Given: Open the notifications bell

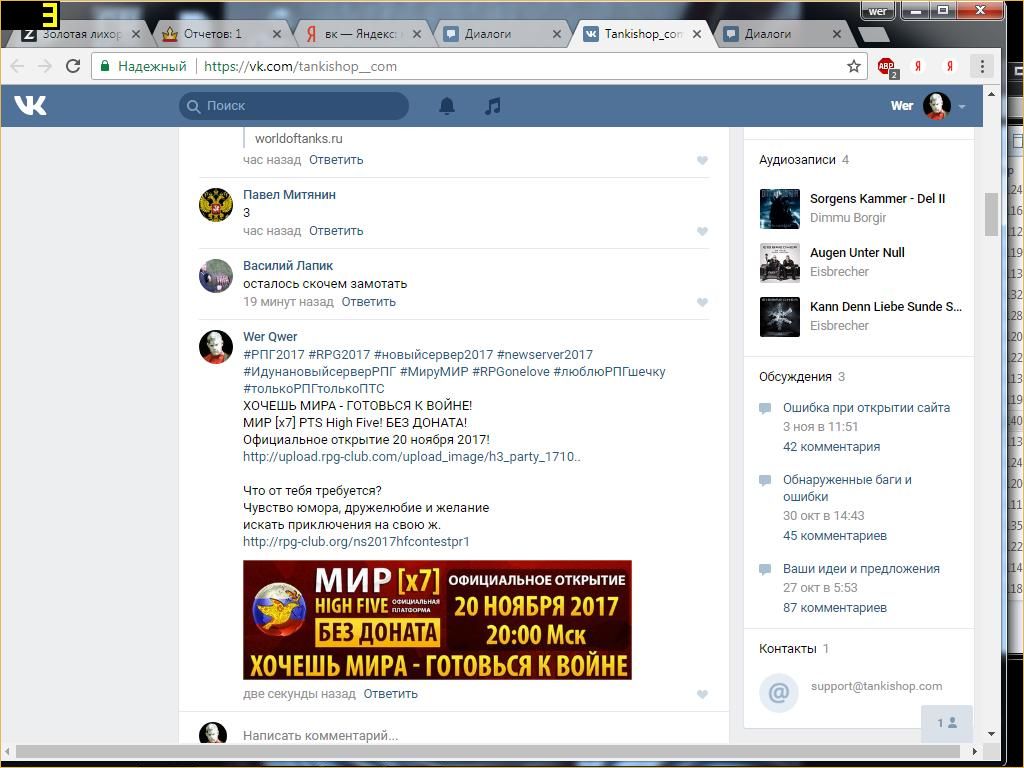Looking at the screenshot, I should click(447, 106).
